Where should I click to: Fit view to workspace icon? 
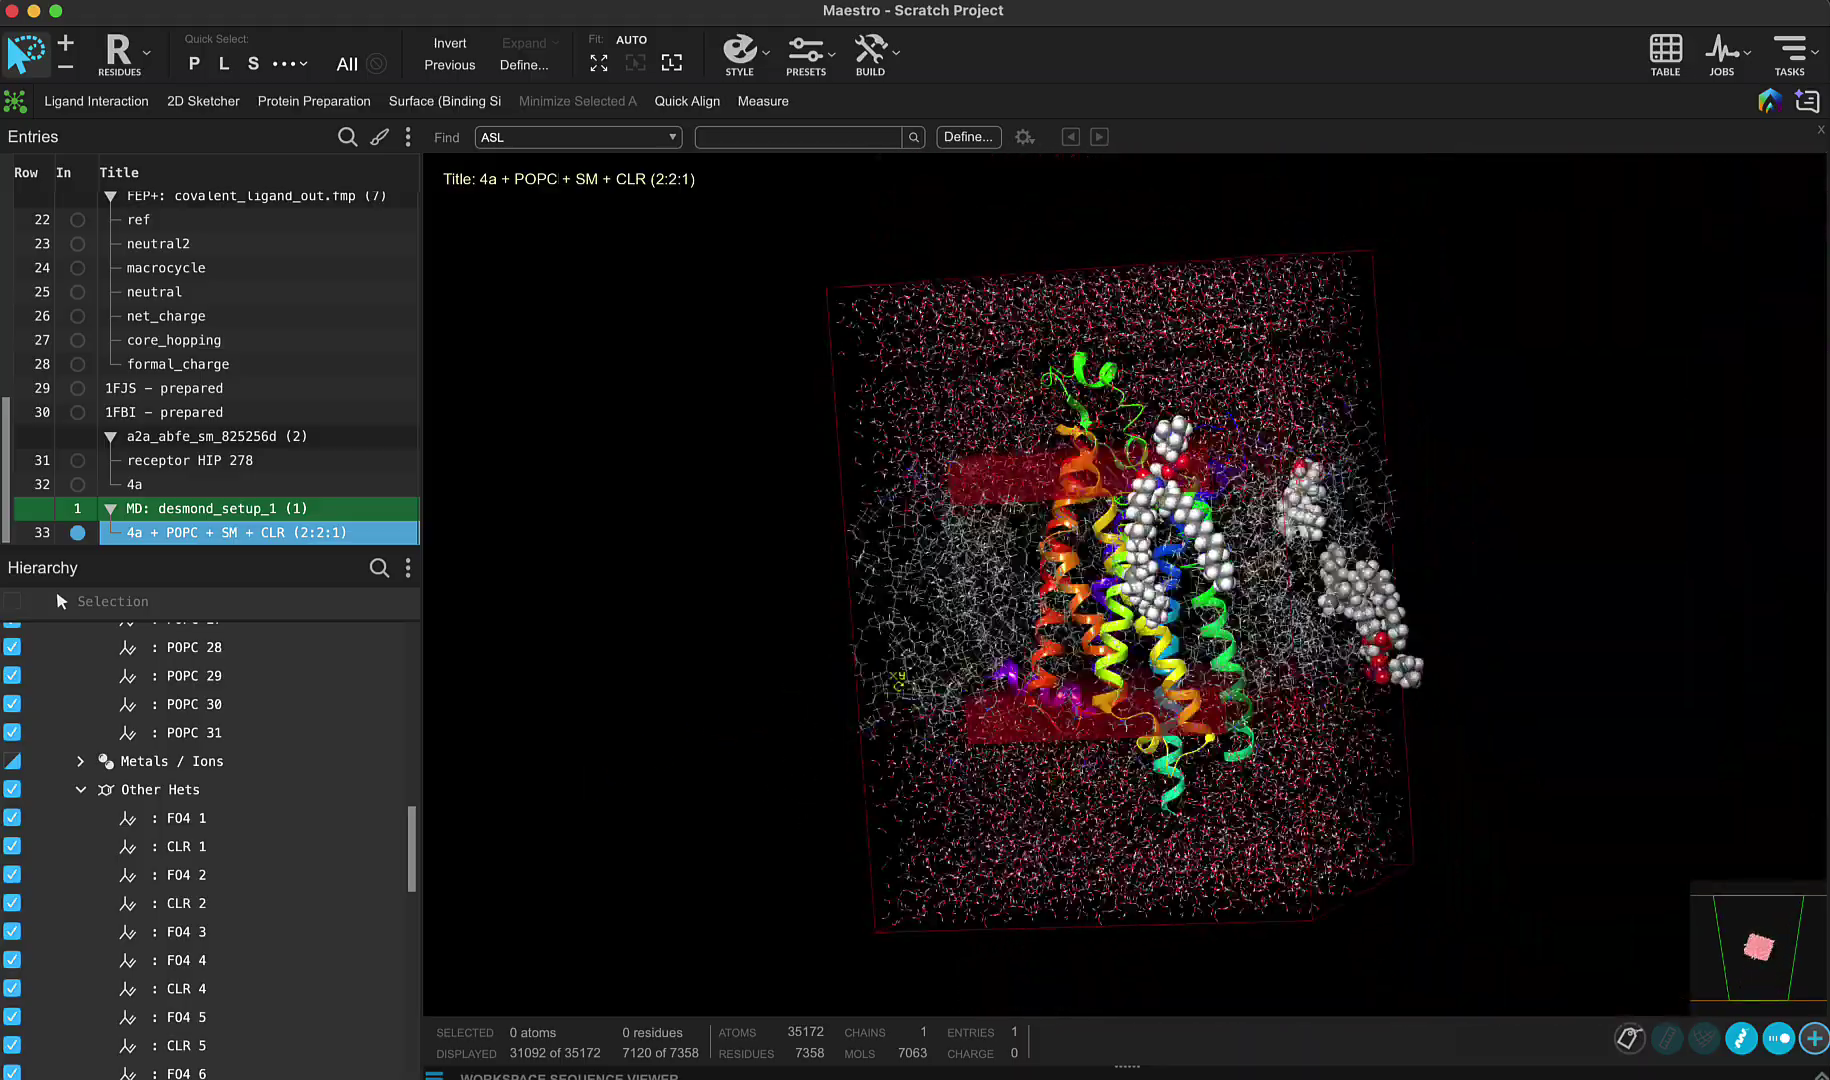(x=599, y=63)
